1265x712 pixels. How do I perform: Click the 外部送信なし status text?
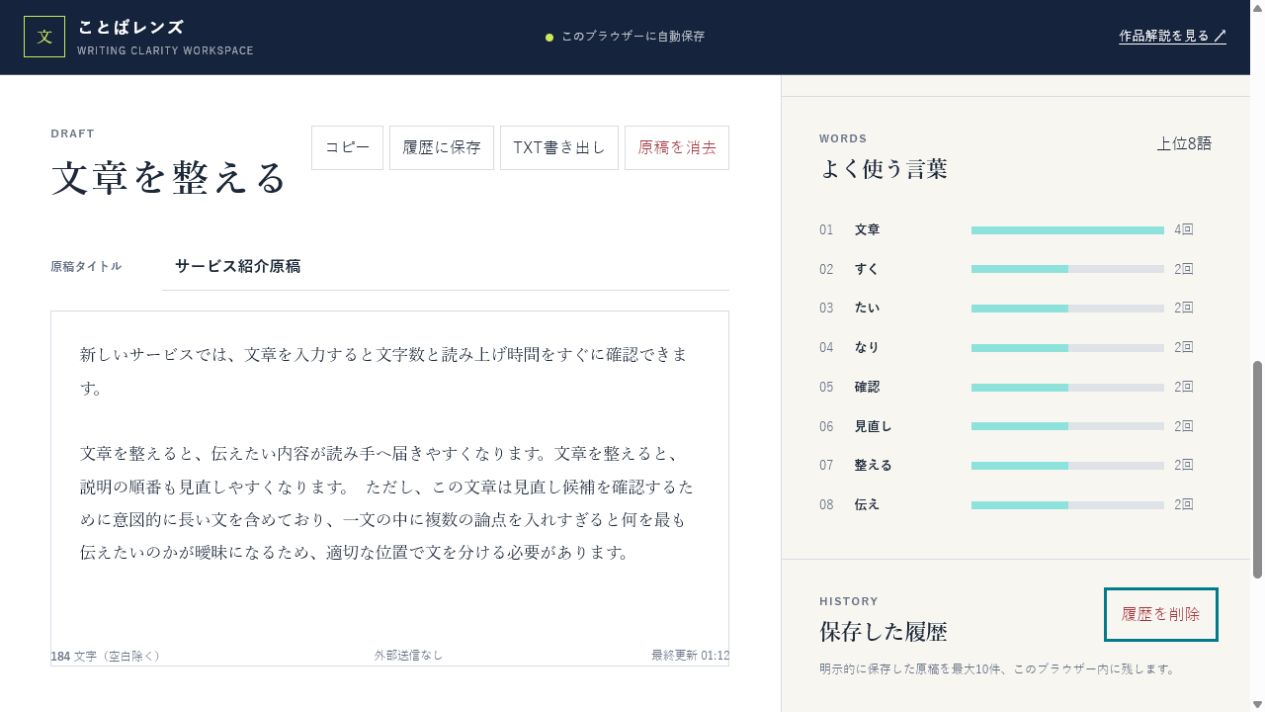pyautogui.click(x=408, y=656)
